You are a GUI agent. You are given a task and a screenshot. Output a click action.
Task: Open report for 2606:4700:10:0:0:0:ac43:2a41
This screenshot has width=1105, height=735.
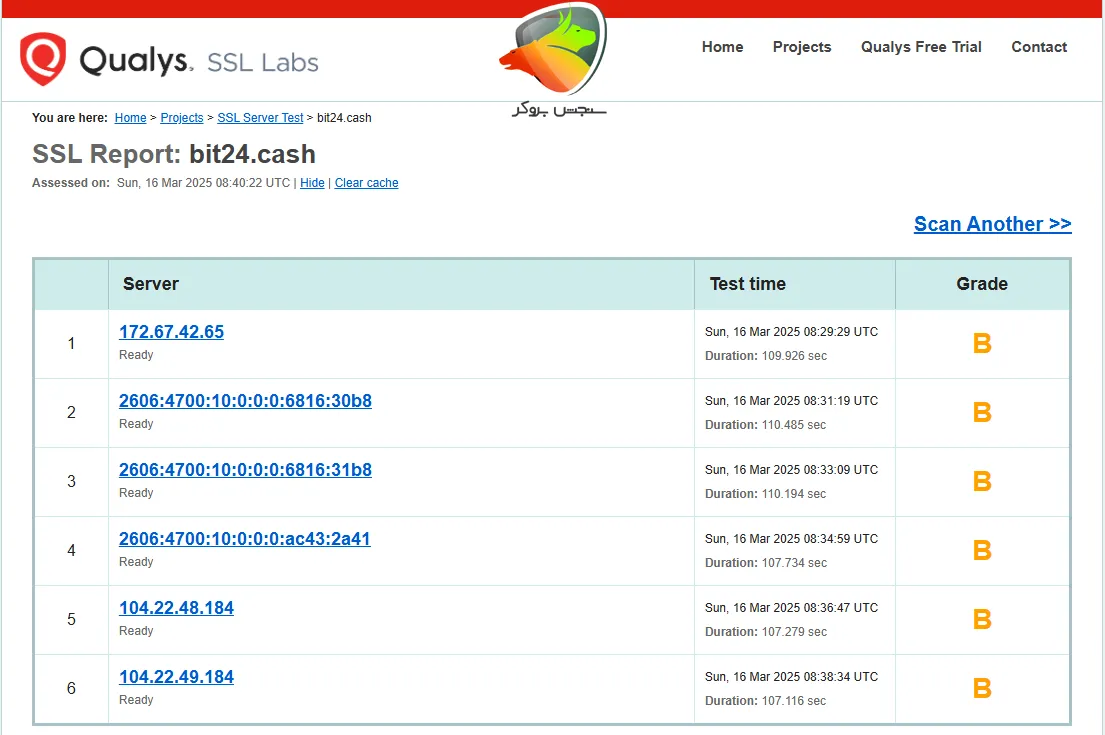[245, 539]
